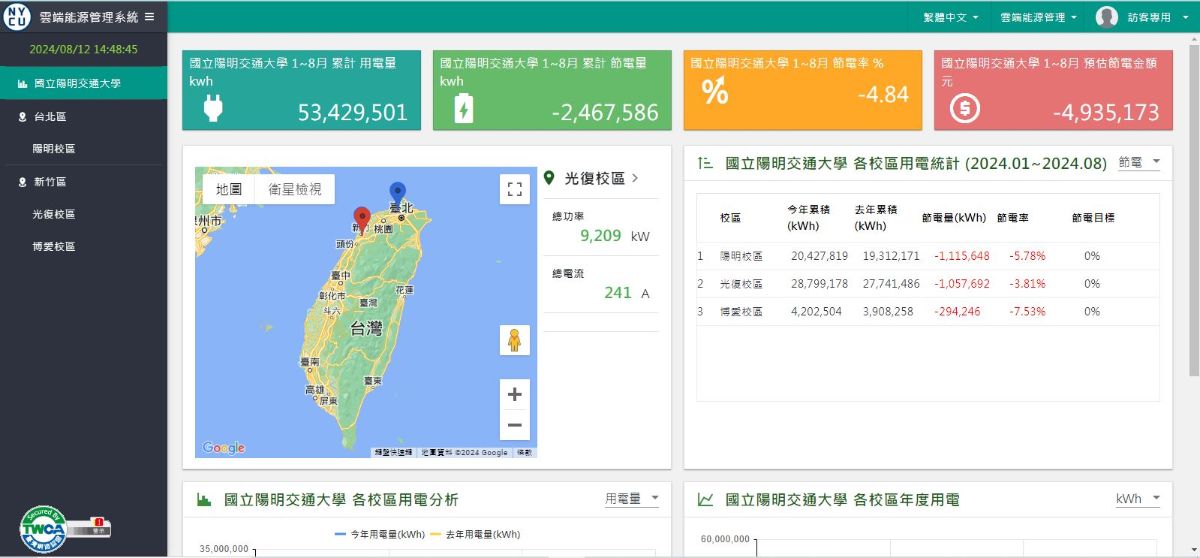Toggle fullscreen view on the map

pos(514,189)
